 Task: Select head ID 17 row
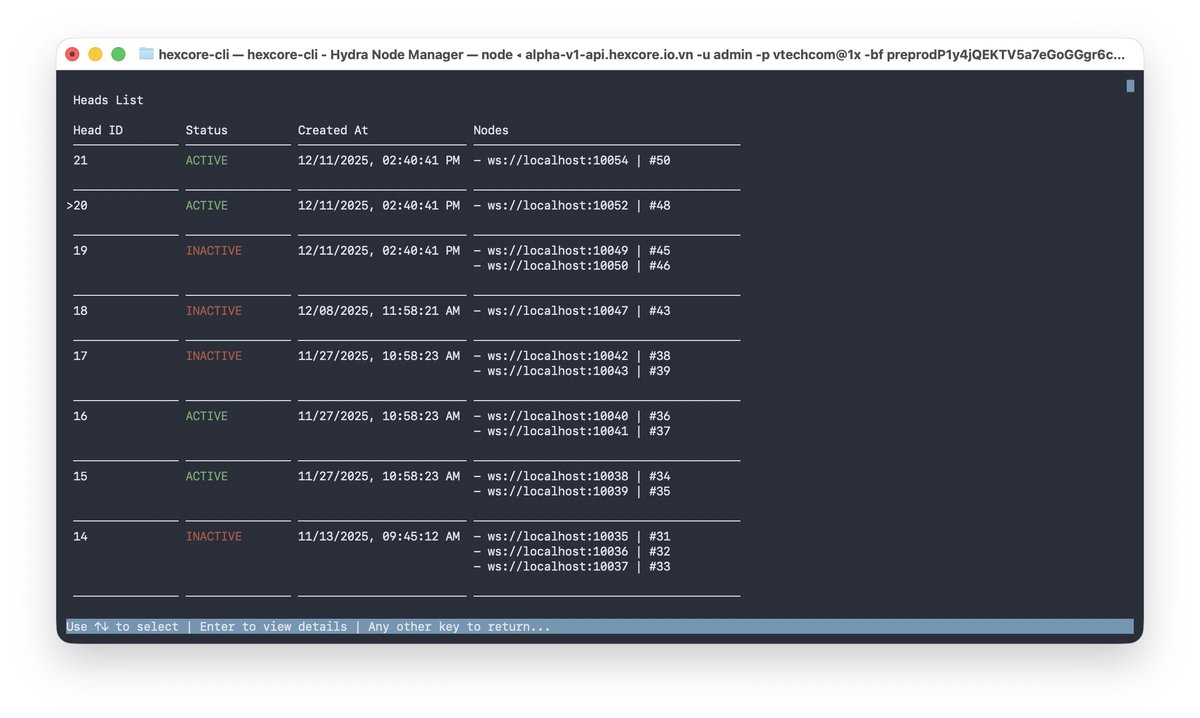pyautogui.click(x=406, y=363)
